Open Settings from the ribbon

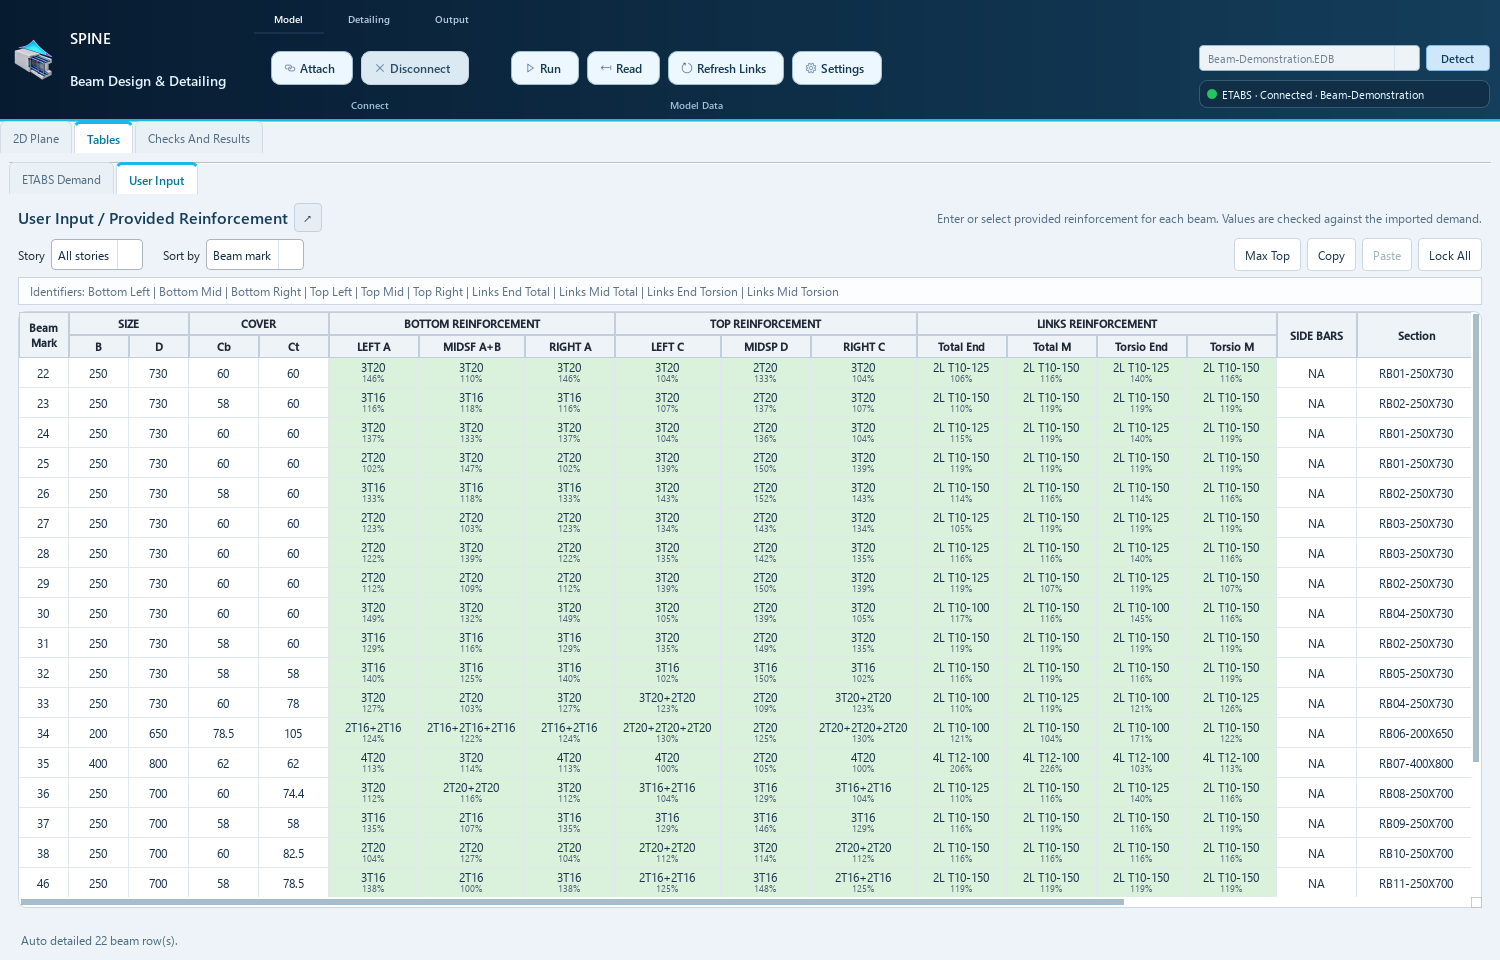pyautogui.click(x=836, y=68)
